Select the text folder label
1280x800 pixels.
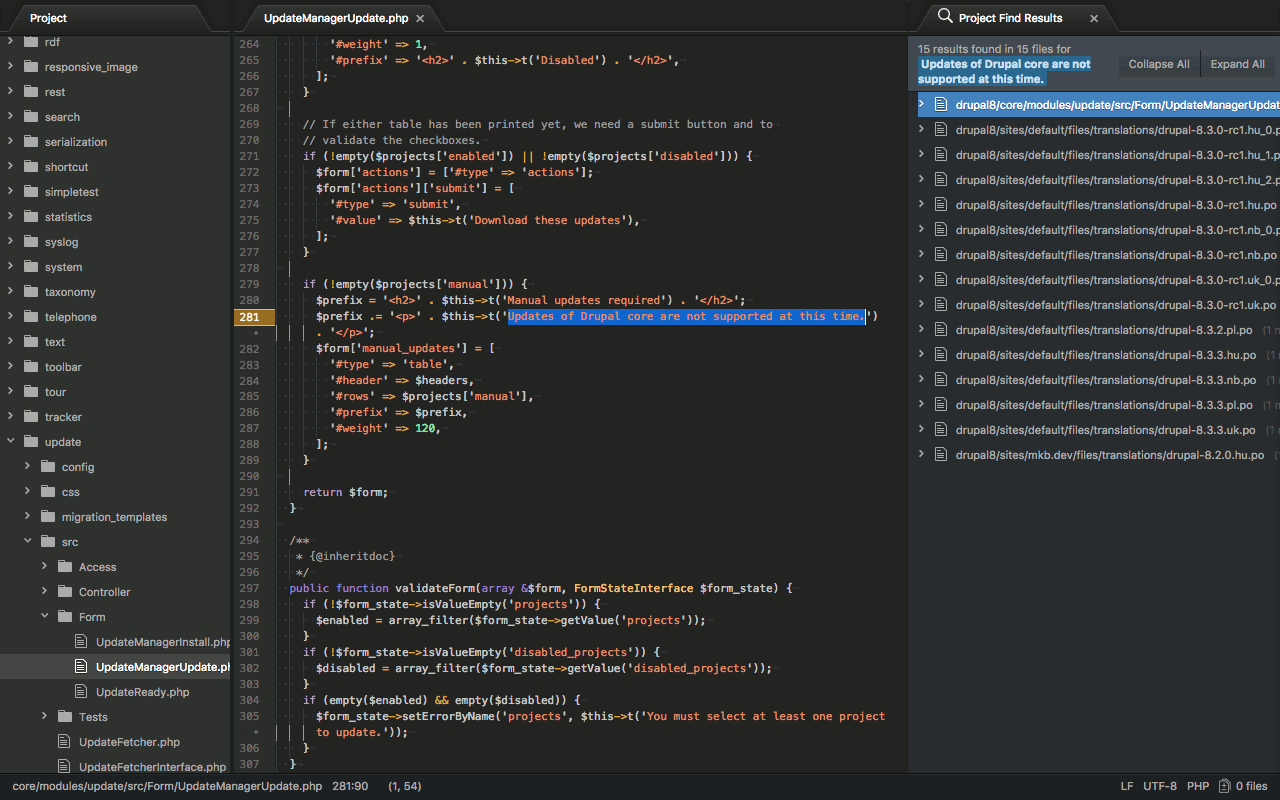55,342
